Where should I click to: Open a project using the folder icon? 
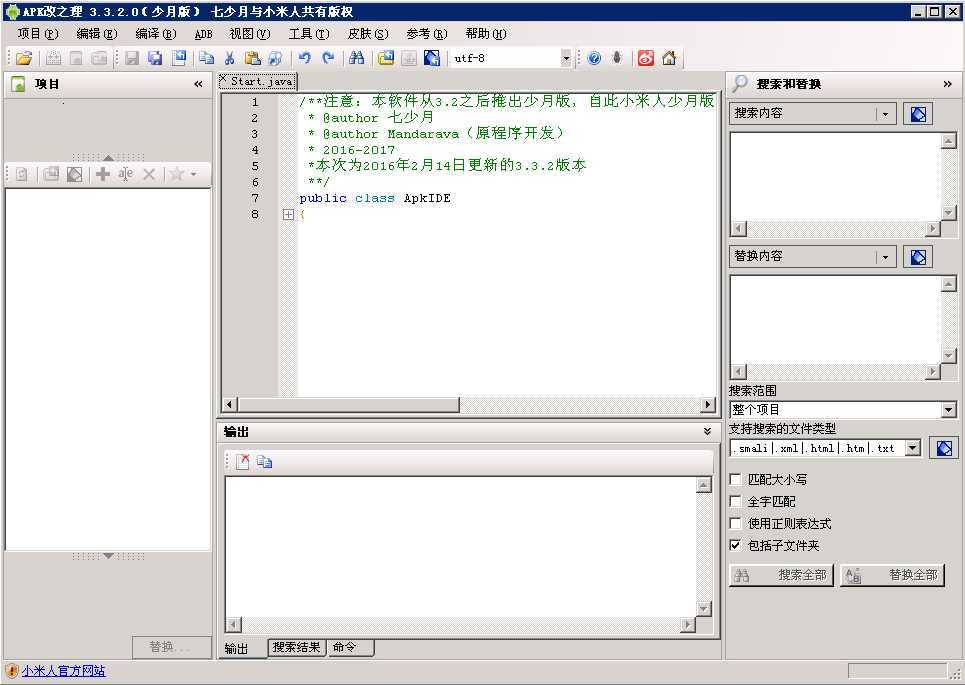coord(24,57)
